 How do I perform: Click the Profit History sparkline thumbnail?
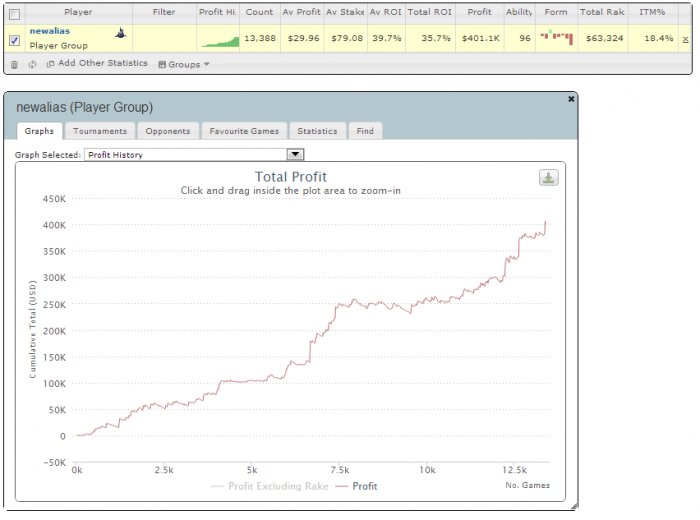pyautogui.click(x=220, y=42)
